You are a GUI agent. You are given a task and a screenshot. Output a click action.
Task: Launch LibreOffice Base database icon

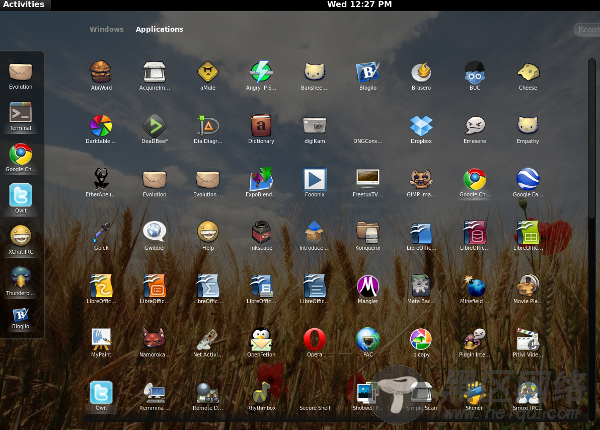(x=475, y=236)
